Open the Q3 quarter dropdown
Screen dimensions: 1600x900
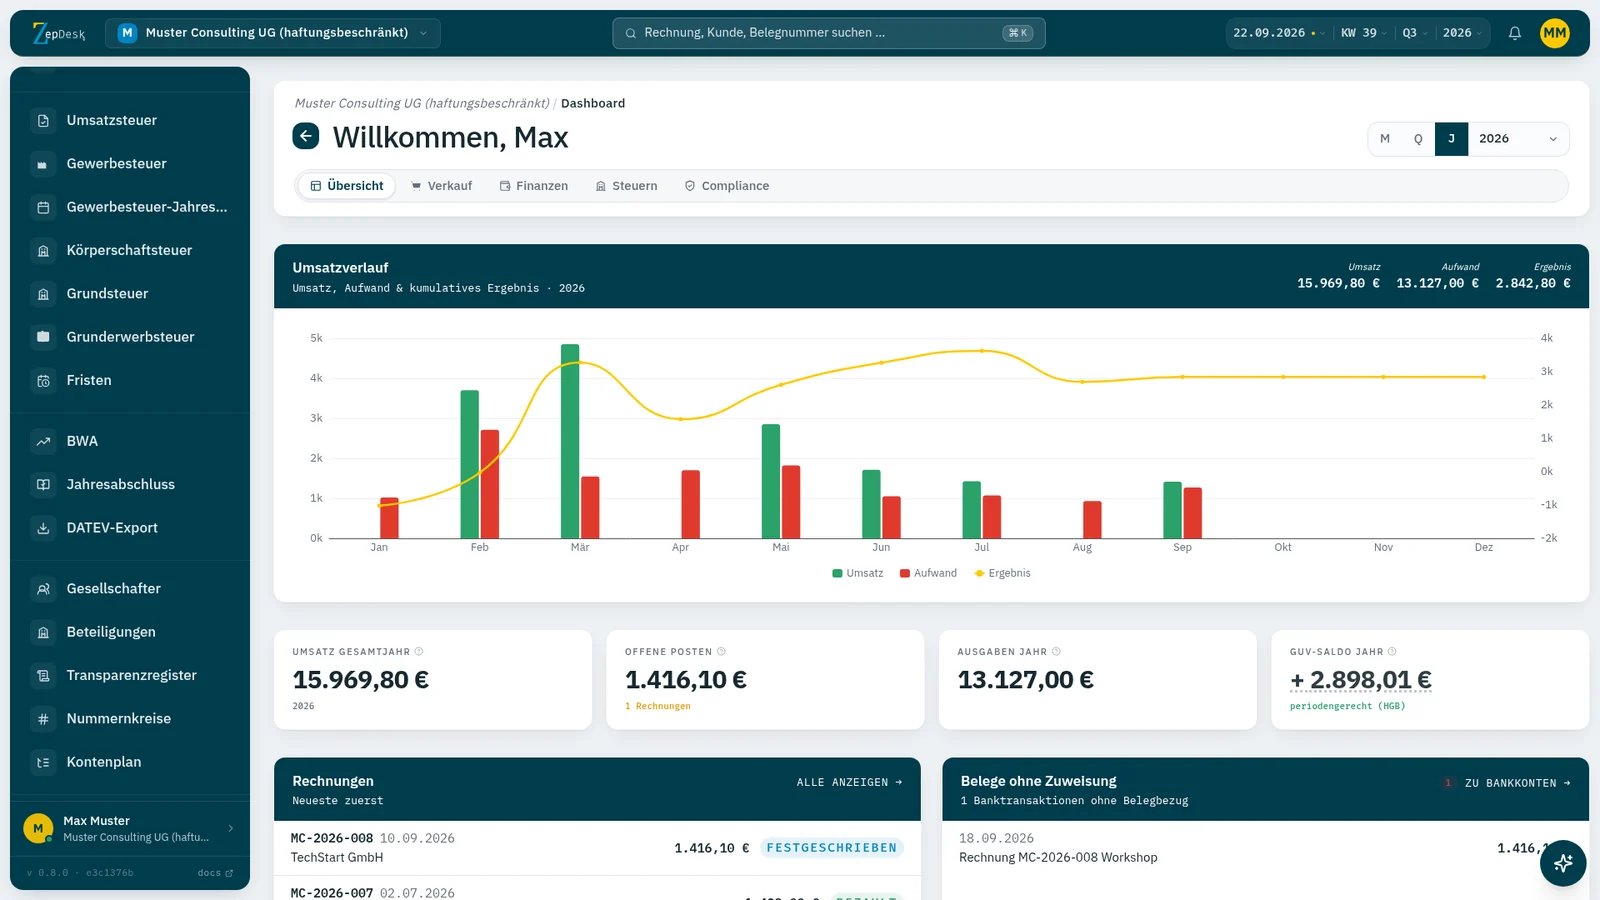coord(1414,33)
